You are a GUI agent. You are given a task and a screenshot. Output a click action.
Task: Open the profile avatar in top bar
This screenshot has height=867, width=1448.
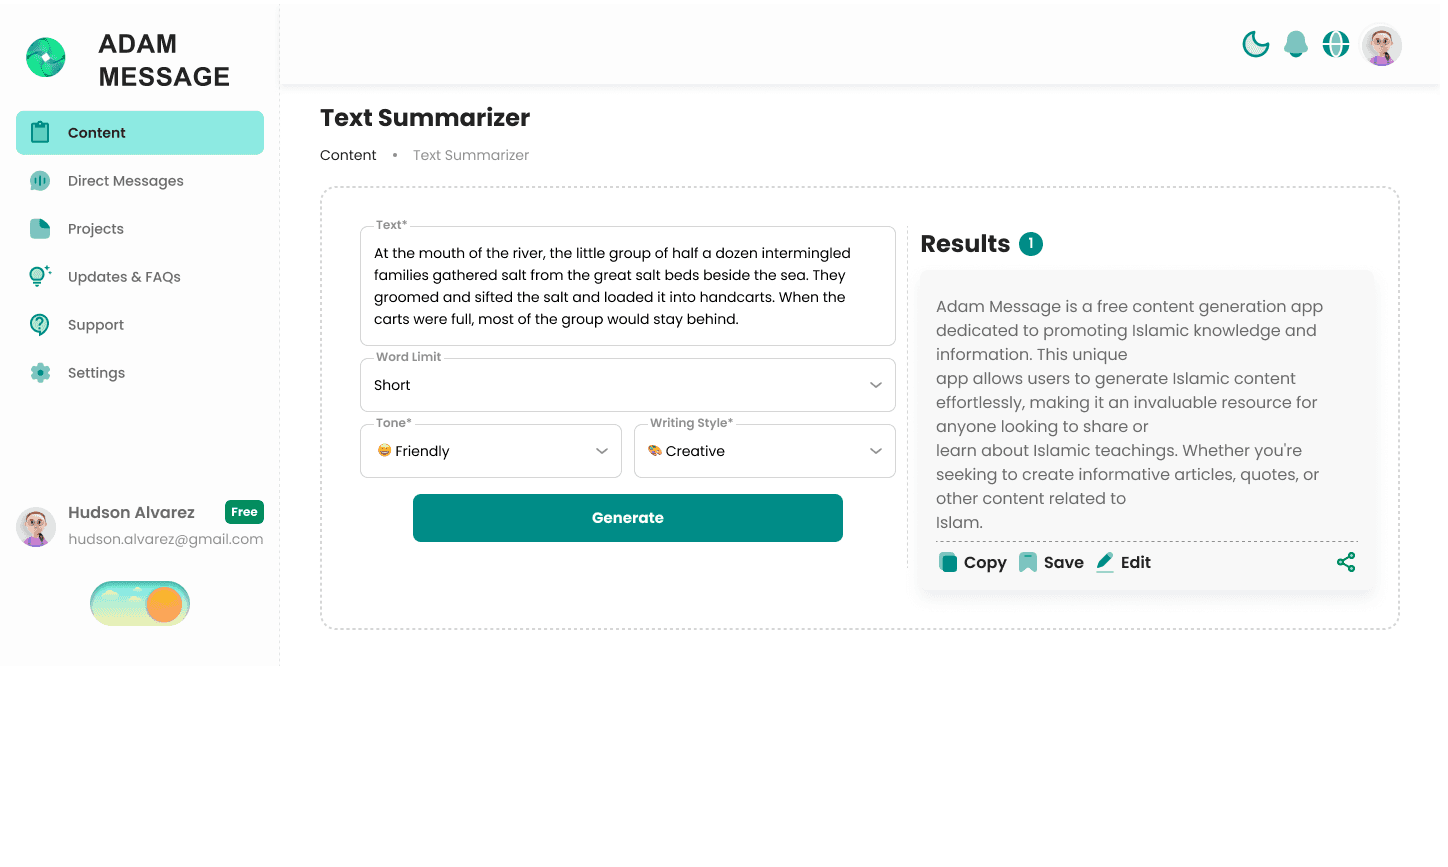(1382, 45)
